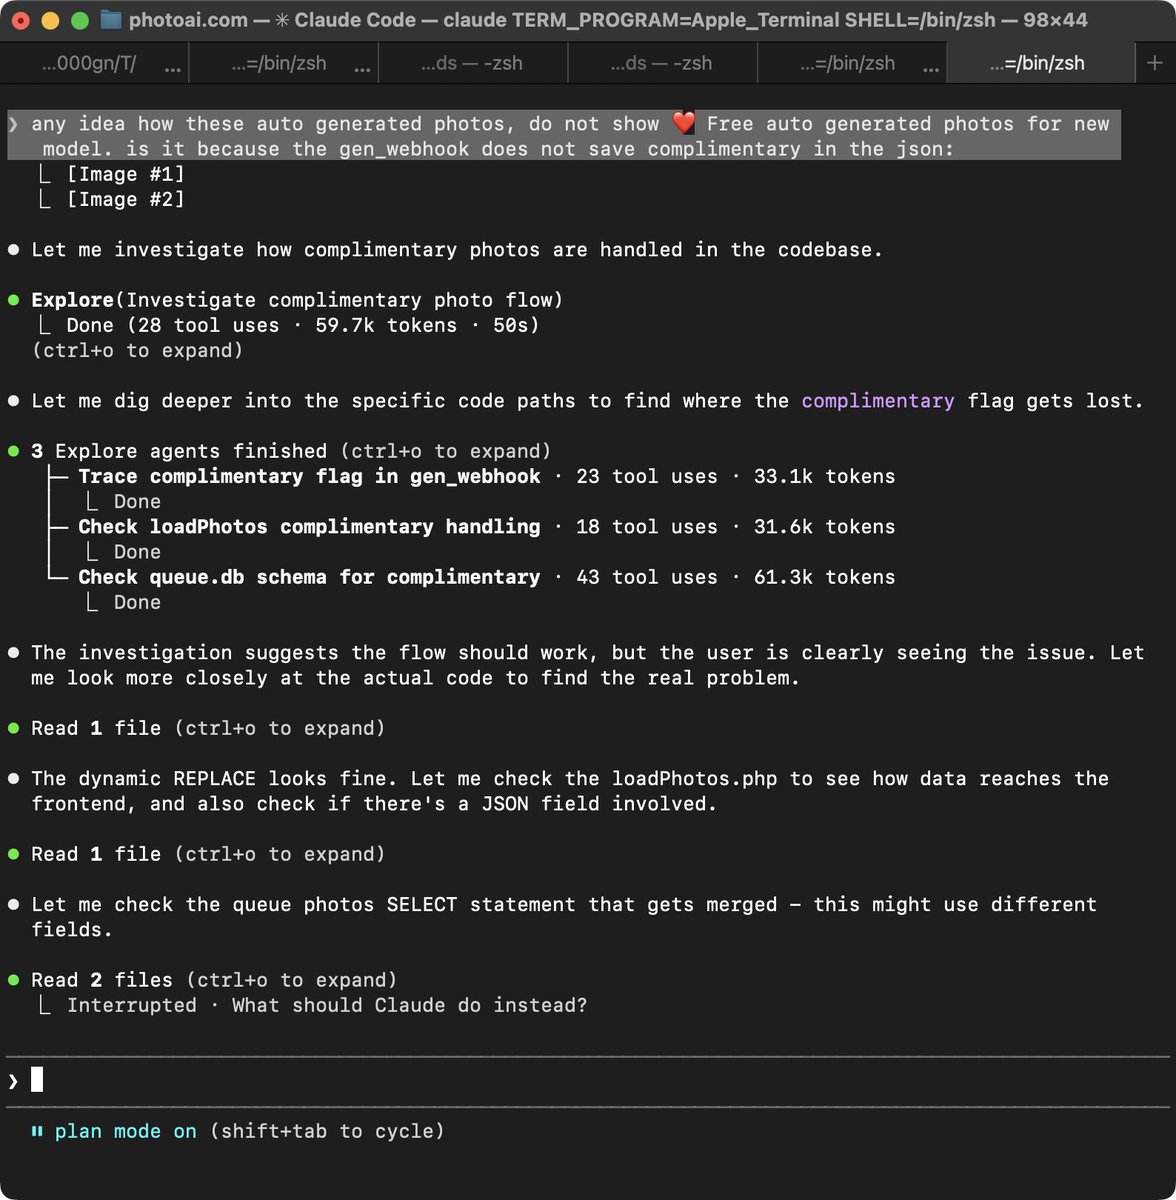Image resolution: width=1176 pixels, height=1200 pixels.
Task: Click "18 tool uses · 31.6k tokens" text
Action: tap(736, 526)
